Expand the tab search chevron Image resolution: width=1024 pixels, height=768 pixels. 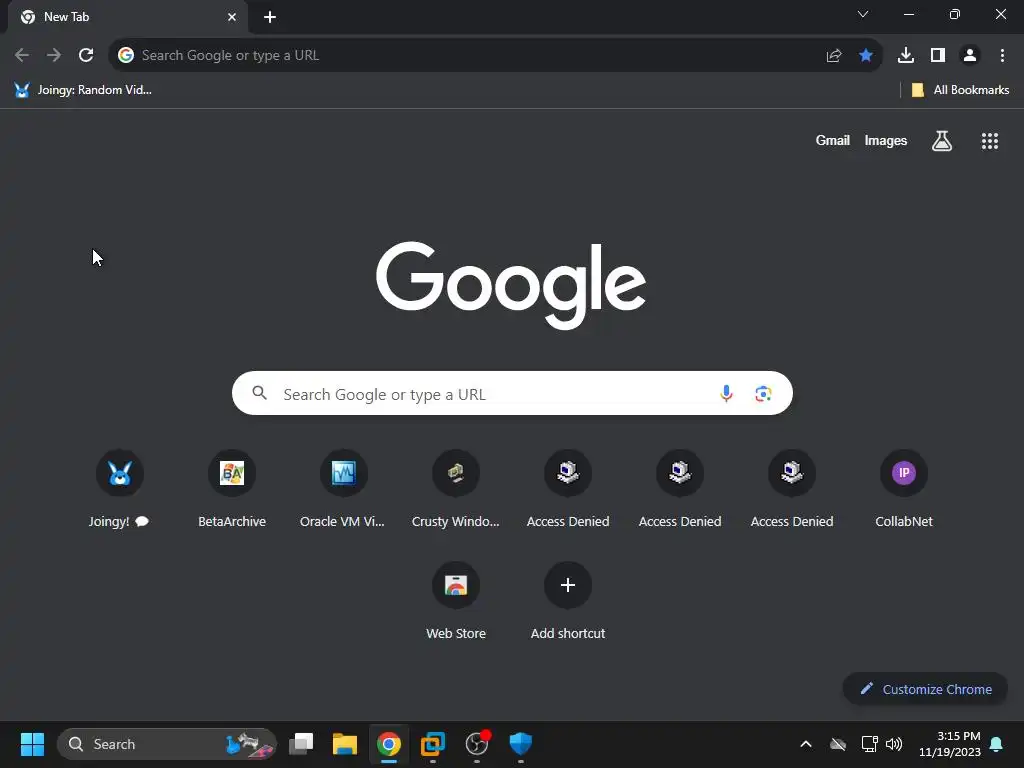point(863,14)
